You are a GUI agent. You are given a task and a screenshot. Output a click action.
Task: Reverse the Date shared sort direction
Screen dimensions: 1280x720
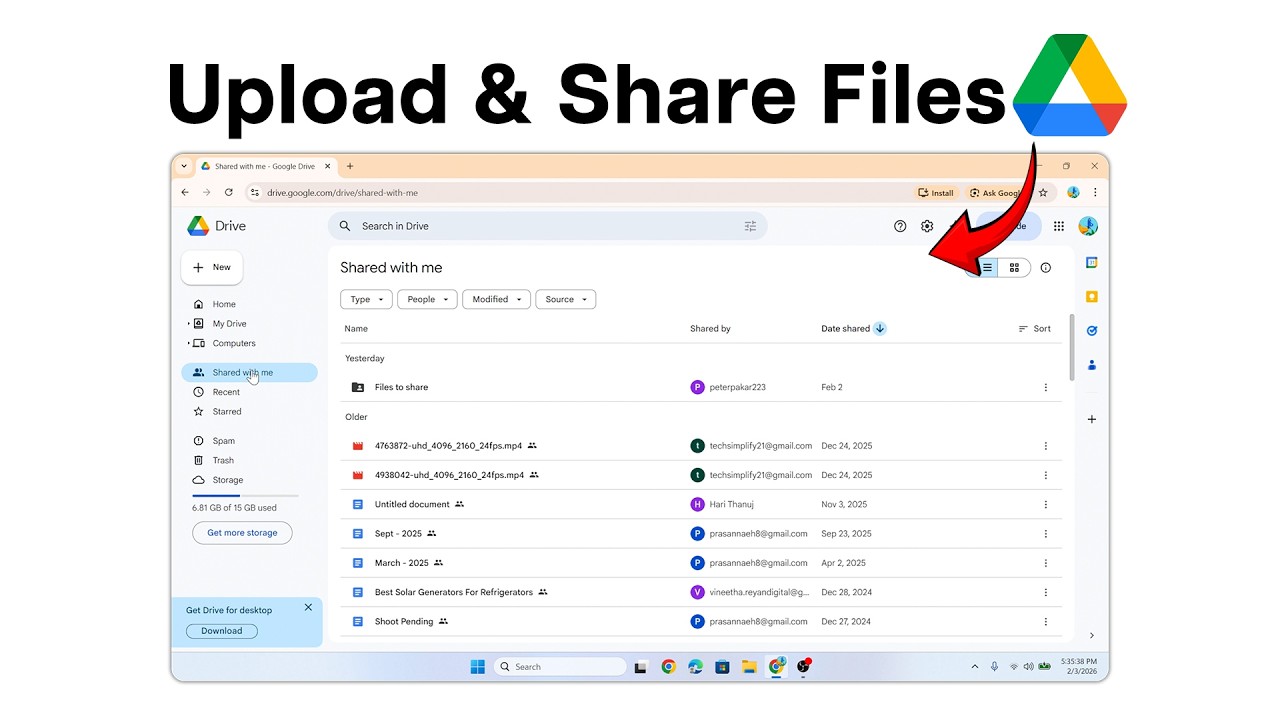click(880, 328)
